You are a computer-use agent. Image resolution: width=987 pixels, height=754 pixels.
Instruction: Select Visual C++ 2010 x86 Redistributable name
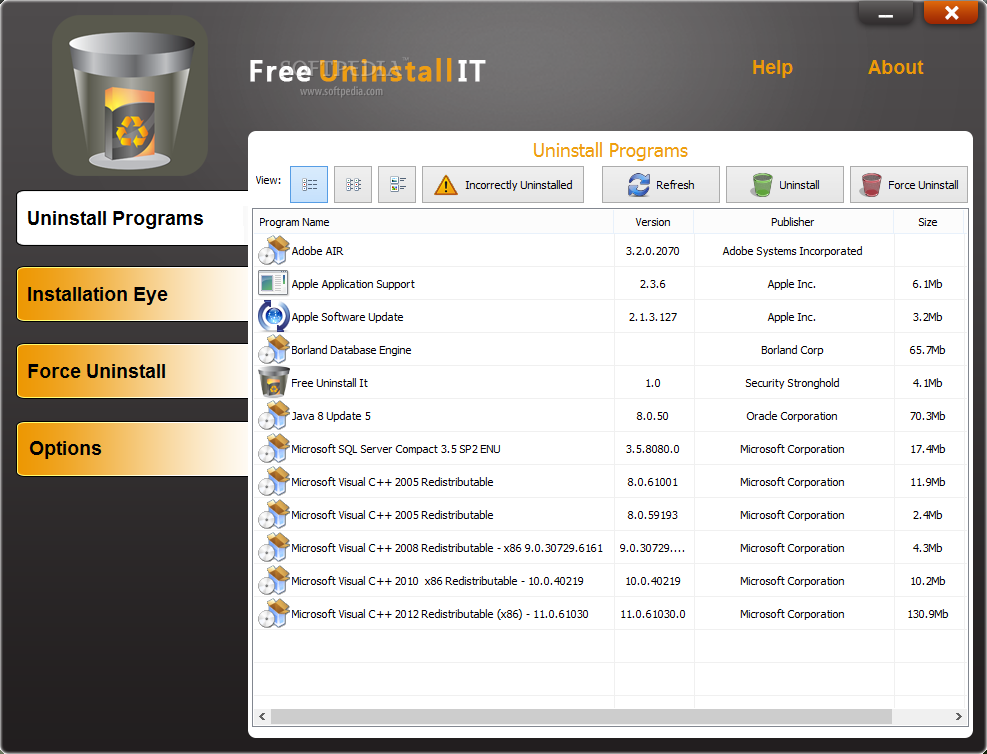pos(437,581)
